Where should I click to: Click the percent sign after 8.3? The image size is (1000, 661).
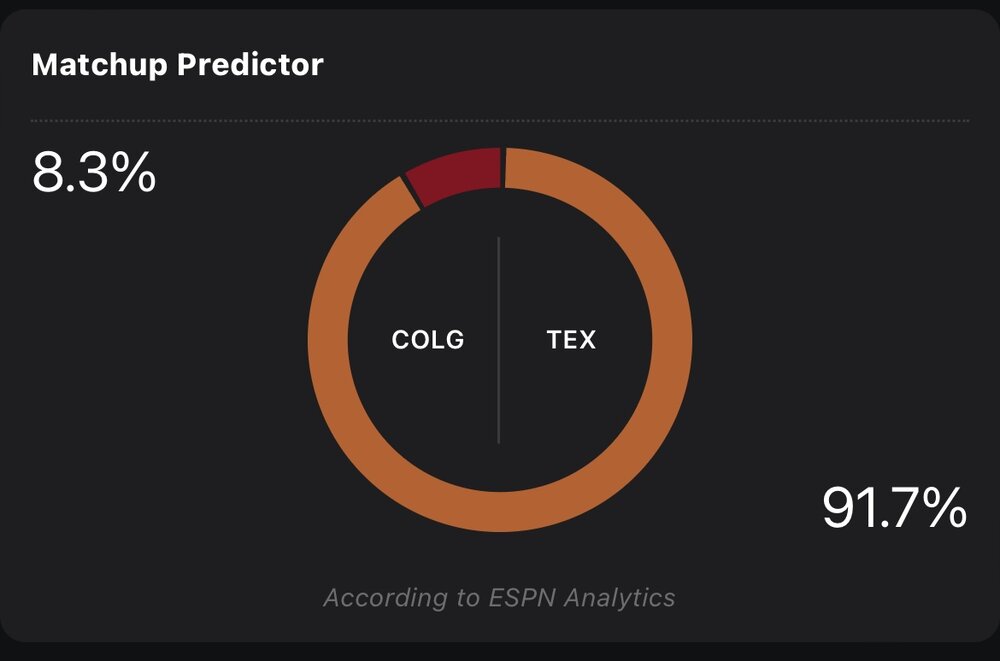click(134, 172)
